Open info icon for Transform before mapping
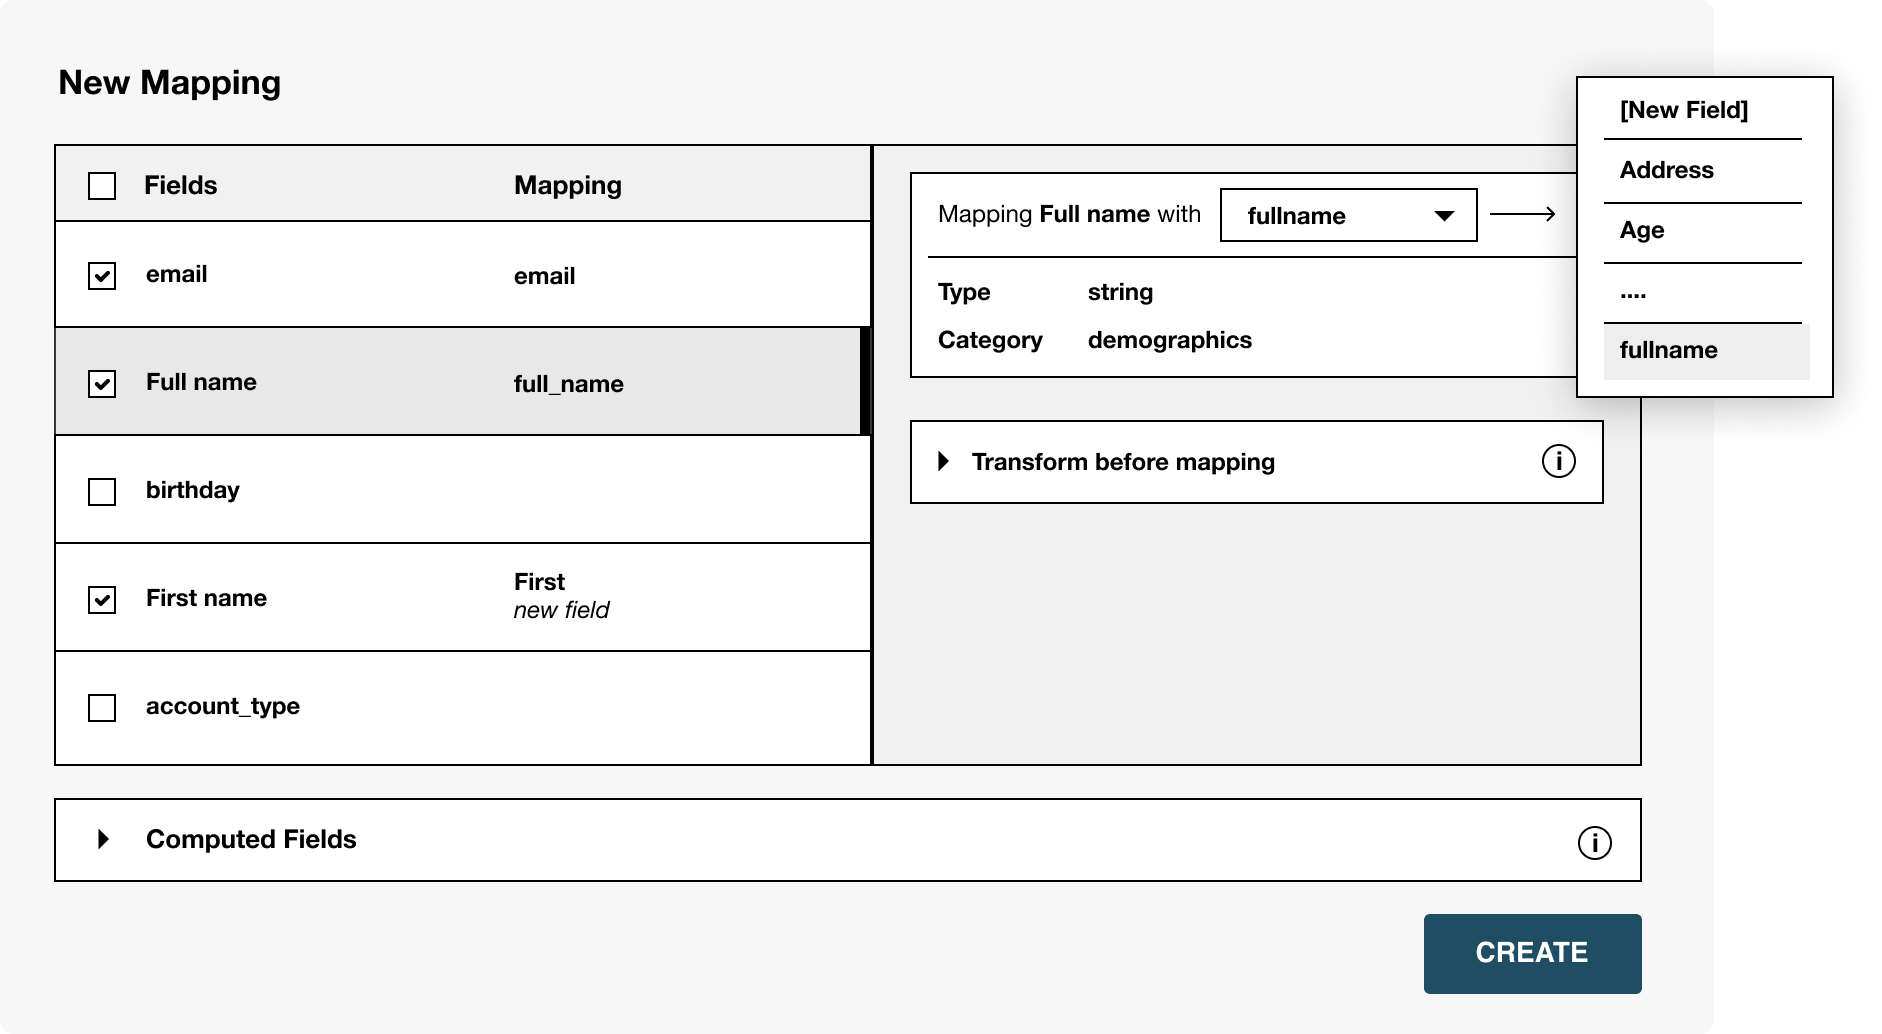 [1558, 461]
